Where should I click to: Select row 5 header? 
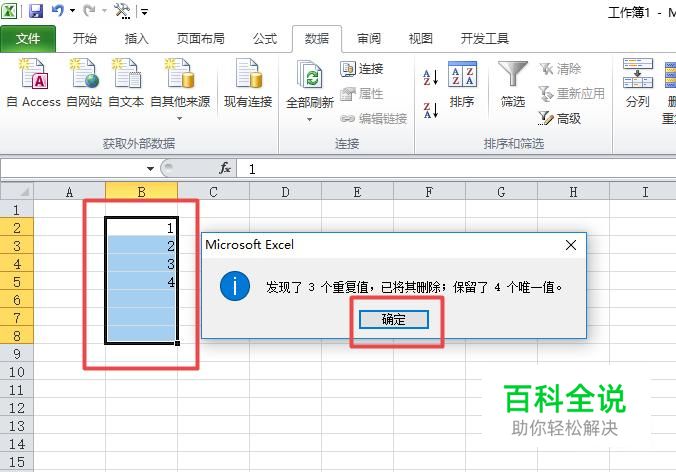click(x=17, y=282)
